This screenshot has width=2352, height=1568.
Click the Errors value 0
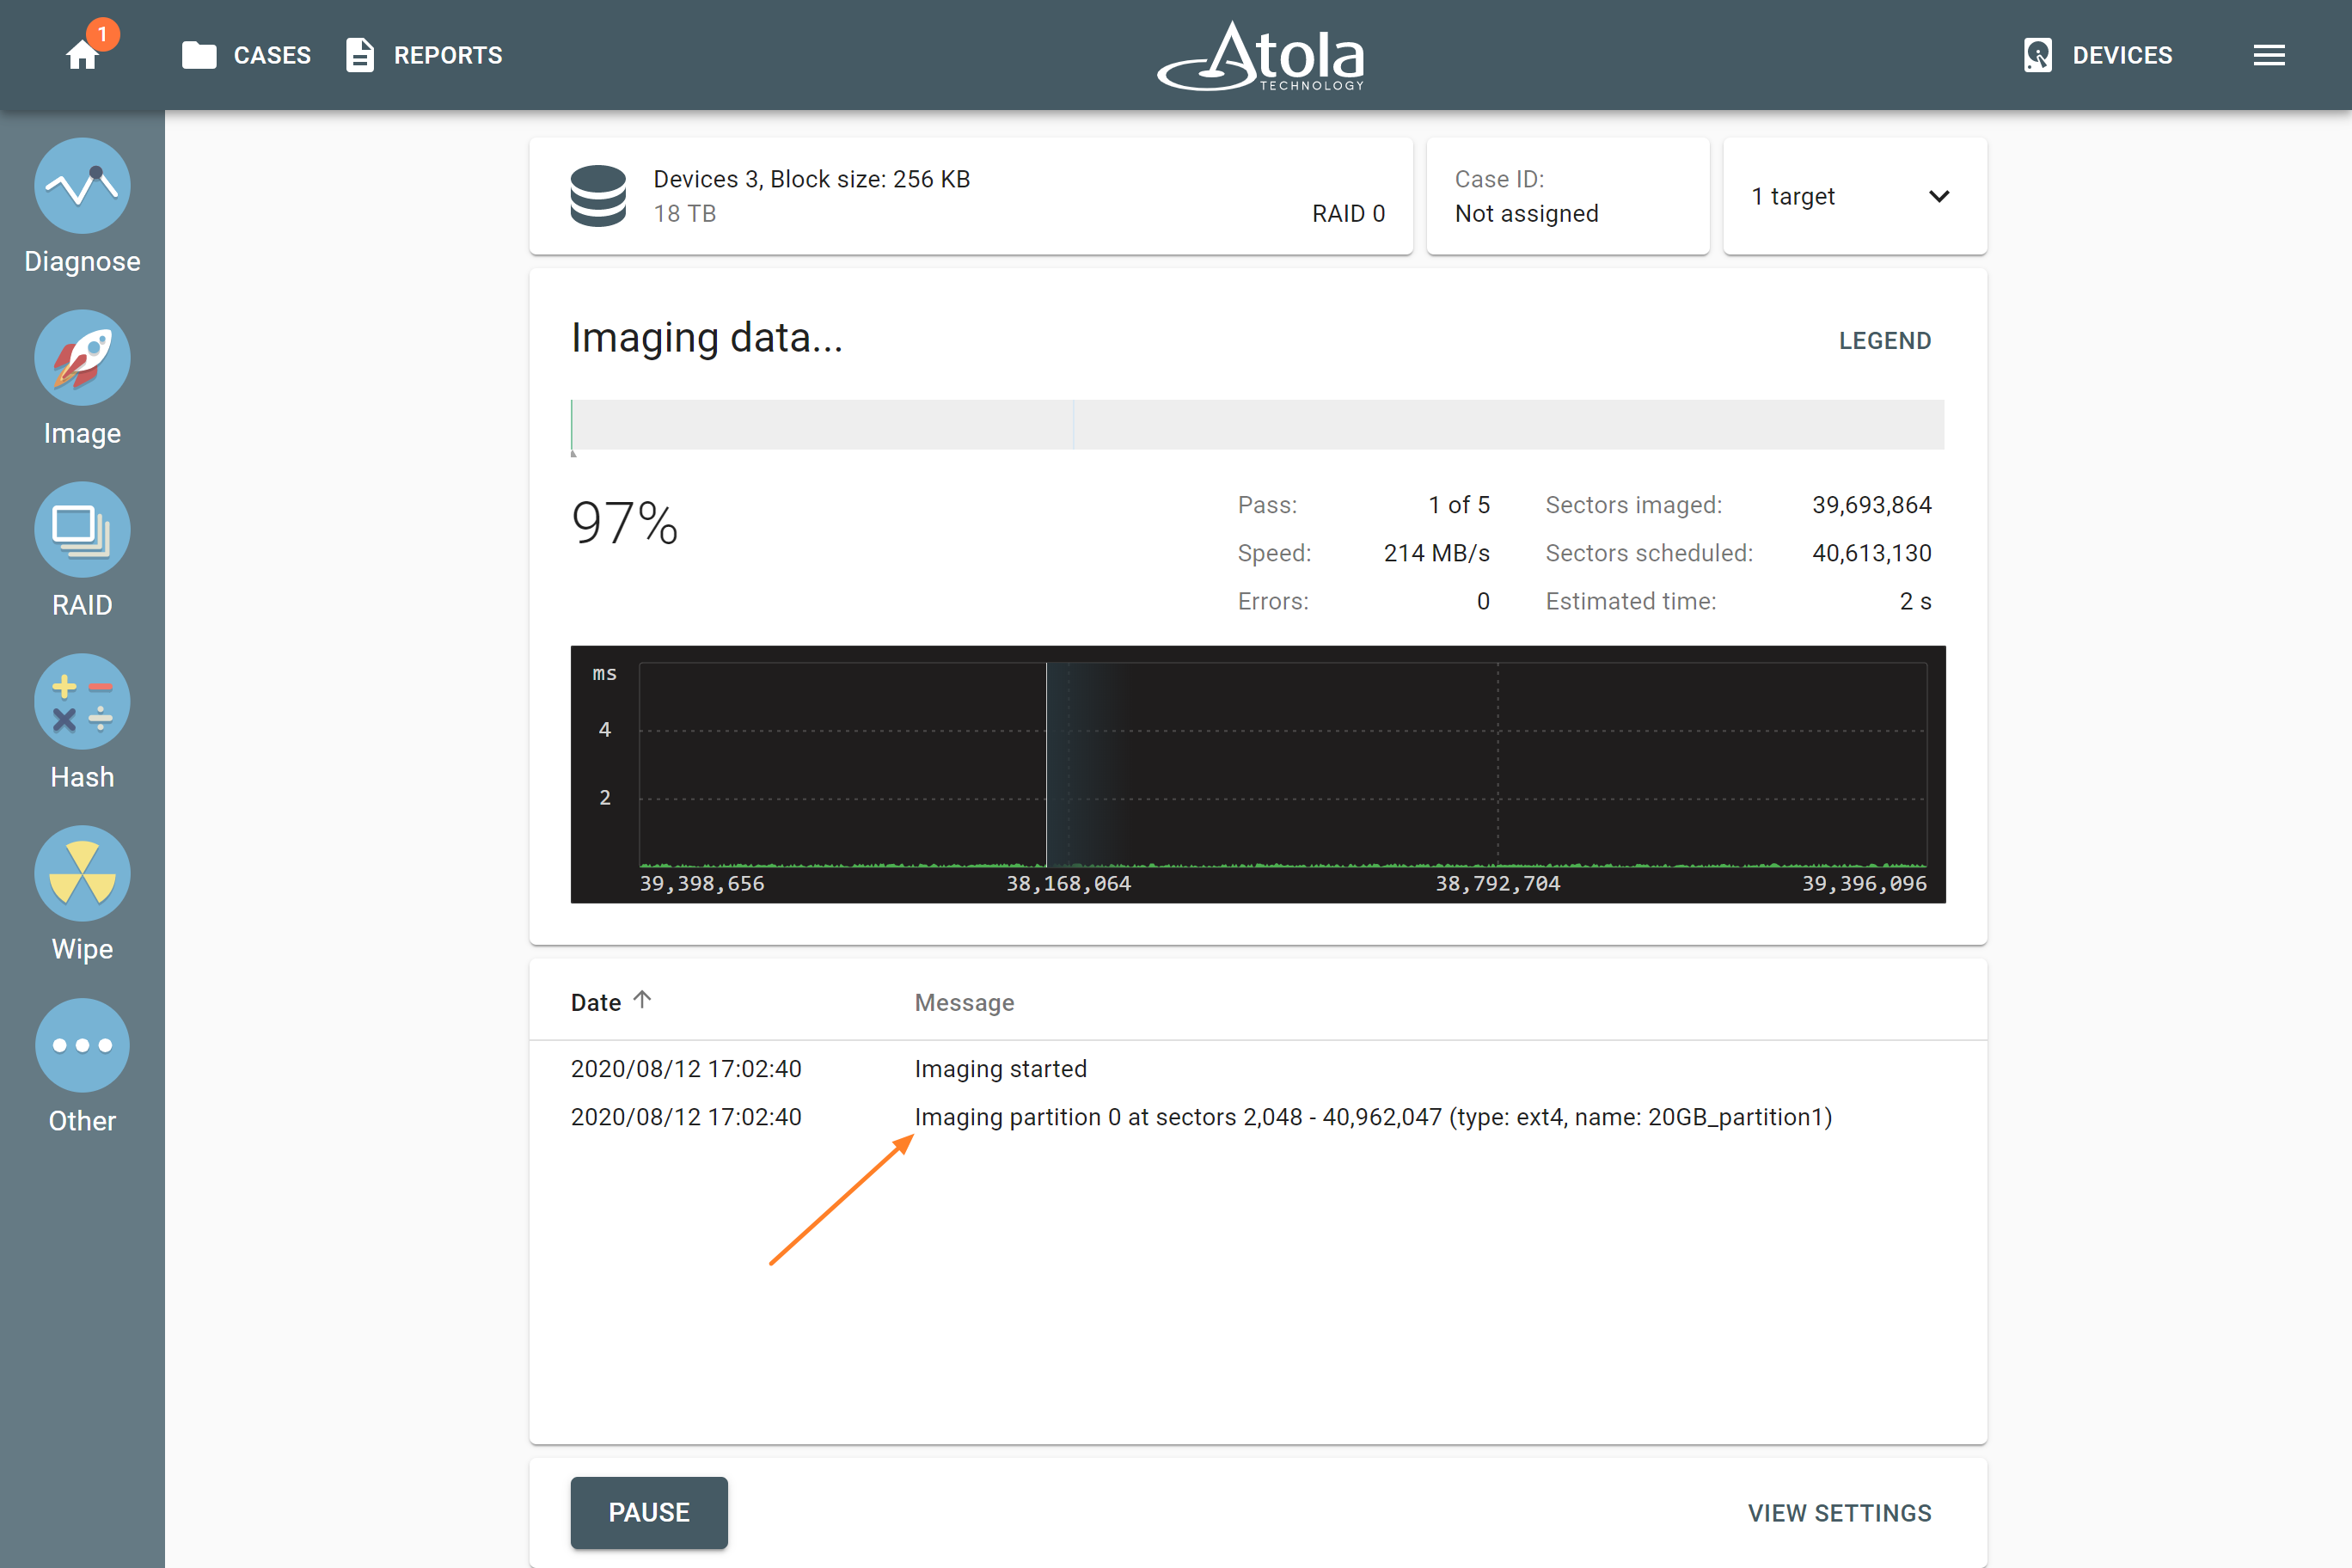[x=1483, y=600]
